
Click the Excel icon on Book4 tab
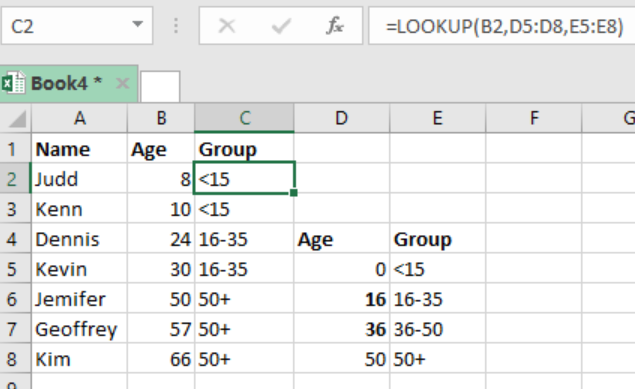click(13, 83)
